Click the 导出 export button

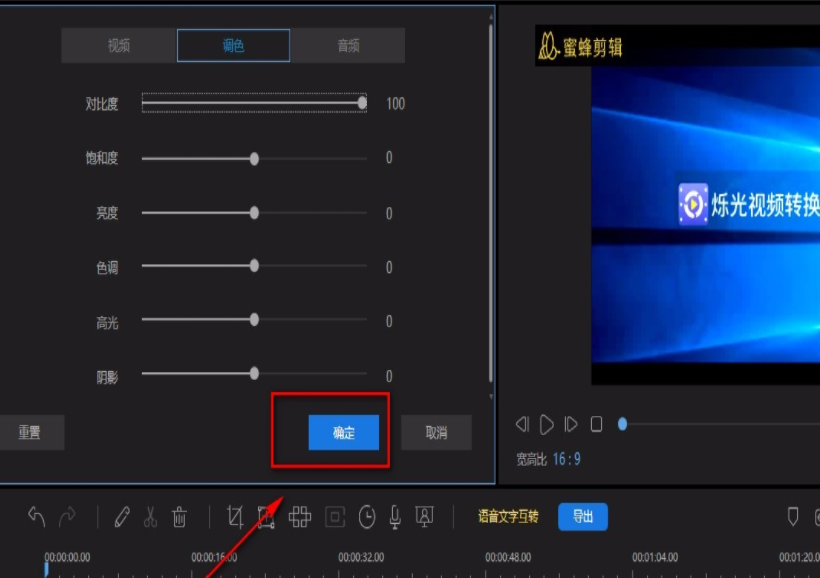coord(583,517)
